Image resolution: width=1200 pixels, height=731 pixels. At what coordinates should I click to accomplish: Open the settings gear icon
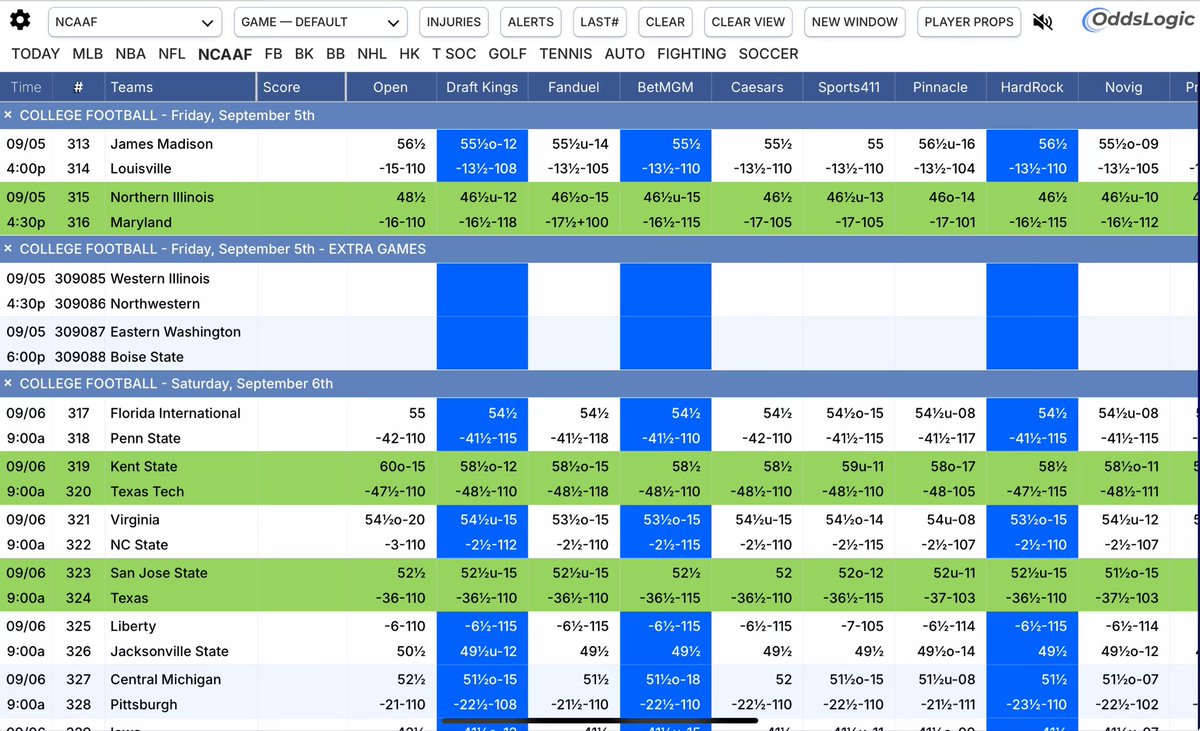coord(21,21)
